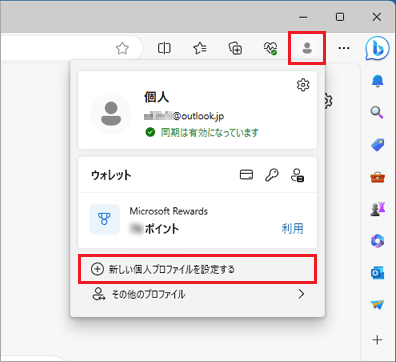The width and height of the screenshot is (396, 362).
Task: Click the 利用 rewards link
Action: tap(292, 229)
